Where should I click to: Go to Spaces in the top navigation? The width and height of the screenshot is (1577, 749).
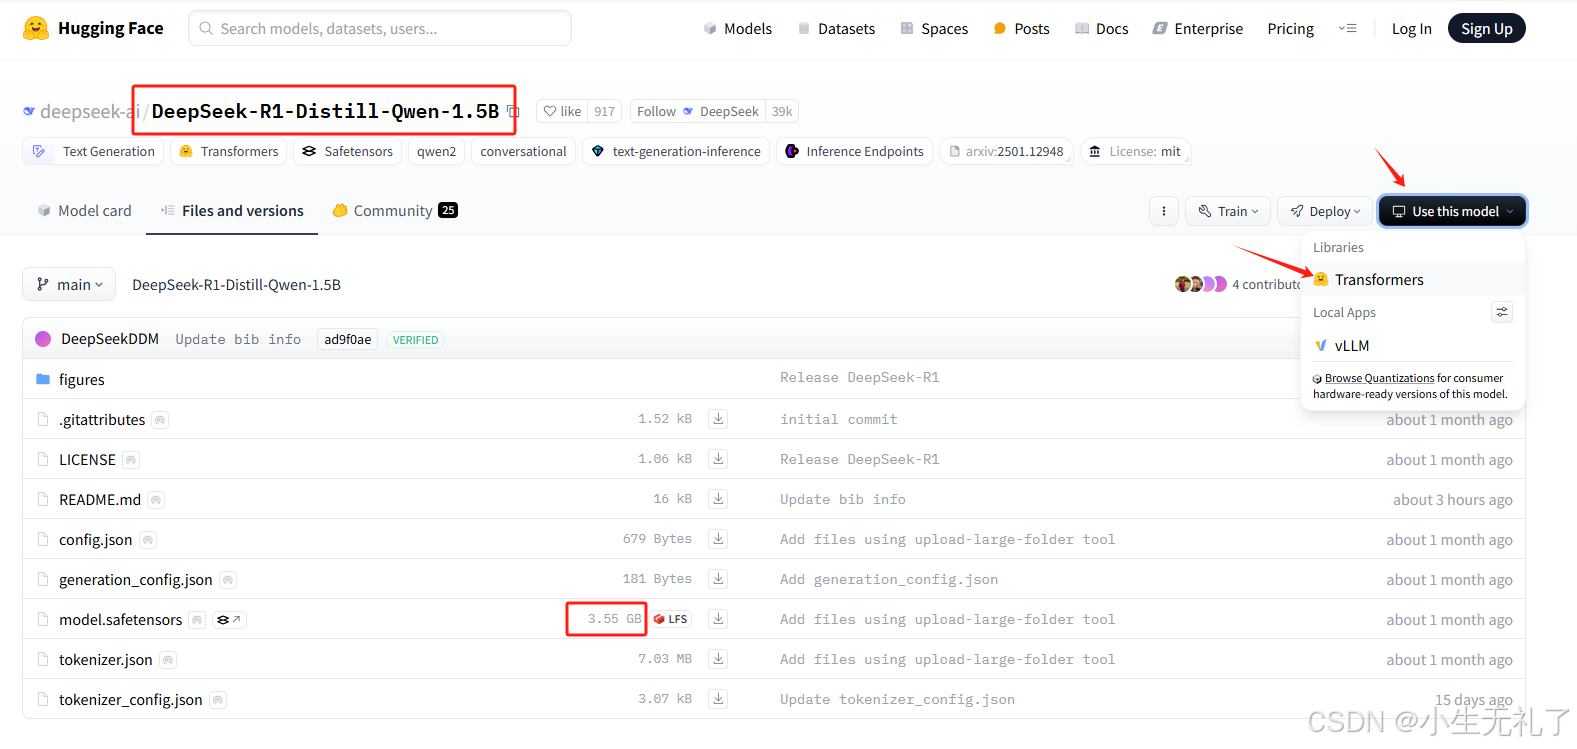pos(934,28)
